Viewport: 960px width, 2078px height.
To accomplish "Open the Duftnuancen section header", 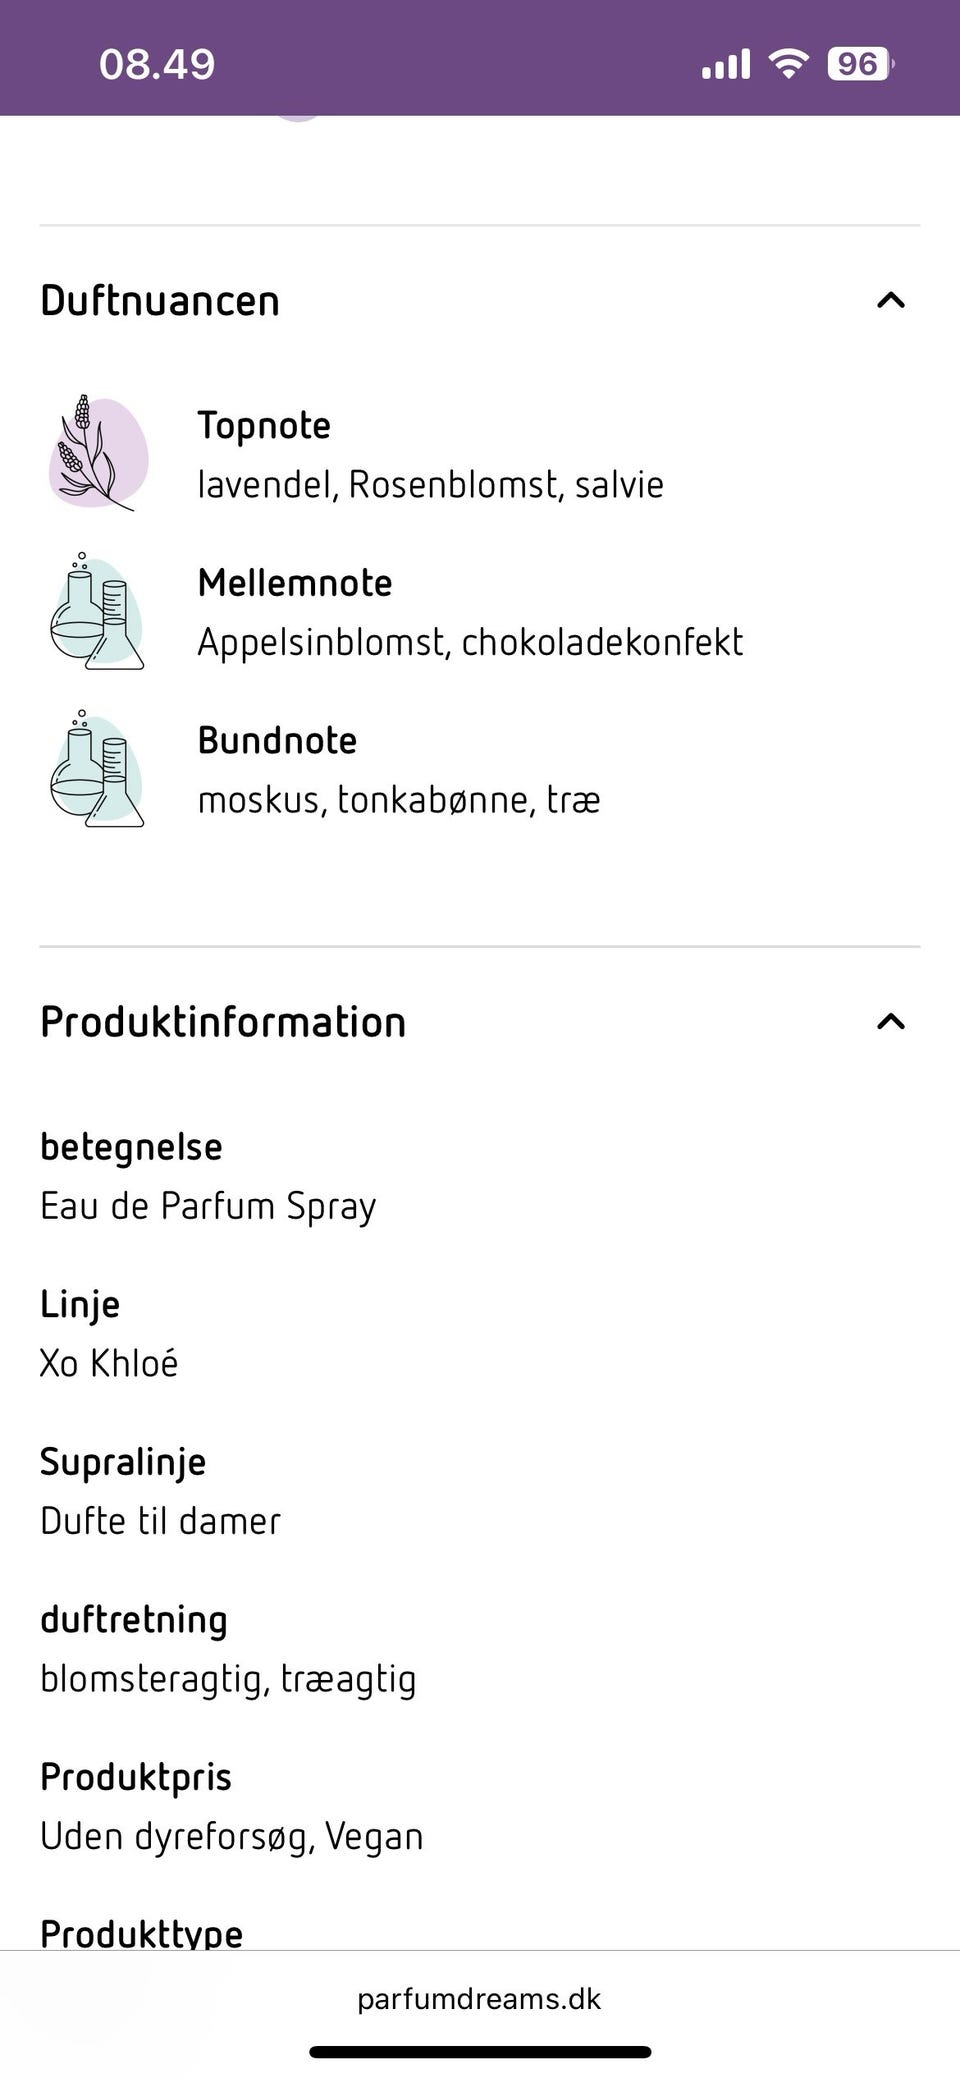I will (x=160, y=300).
